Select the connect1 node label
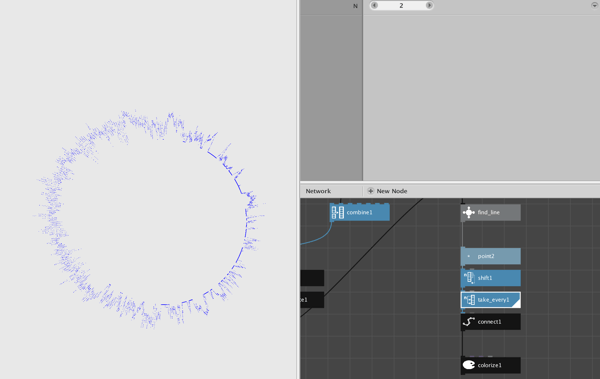Viewport: 600px width, 379px height. click(x=489, y=322)
